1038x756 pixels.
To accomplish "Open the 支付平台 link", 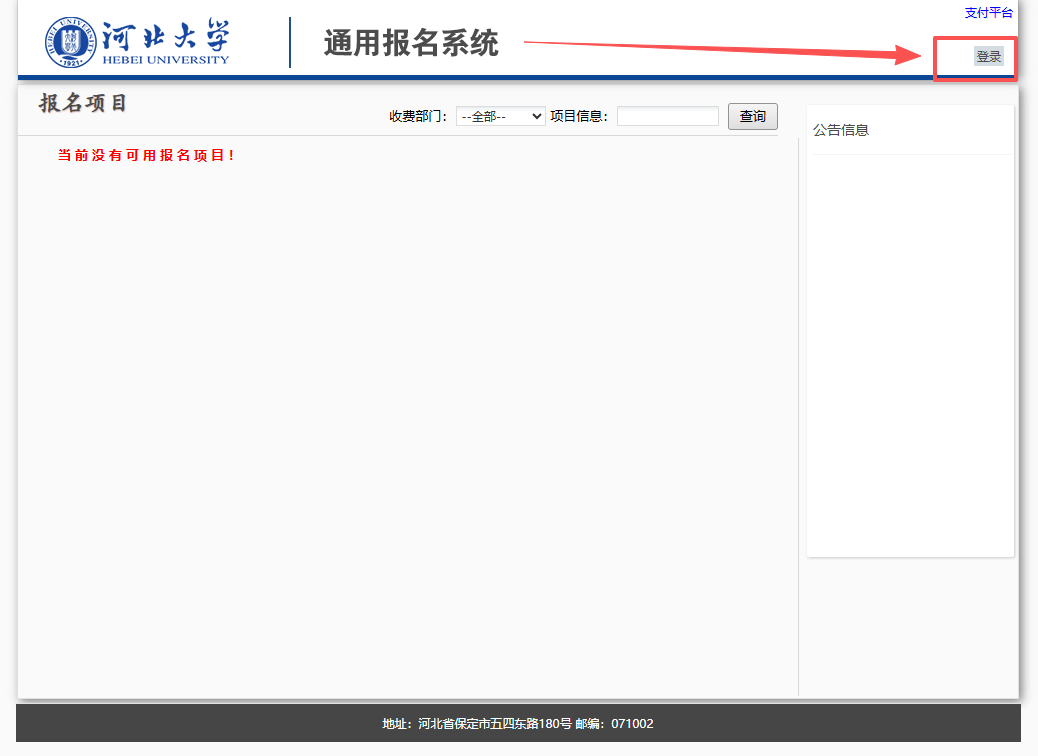I will [988, 13].
